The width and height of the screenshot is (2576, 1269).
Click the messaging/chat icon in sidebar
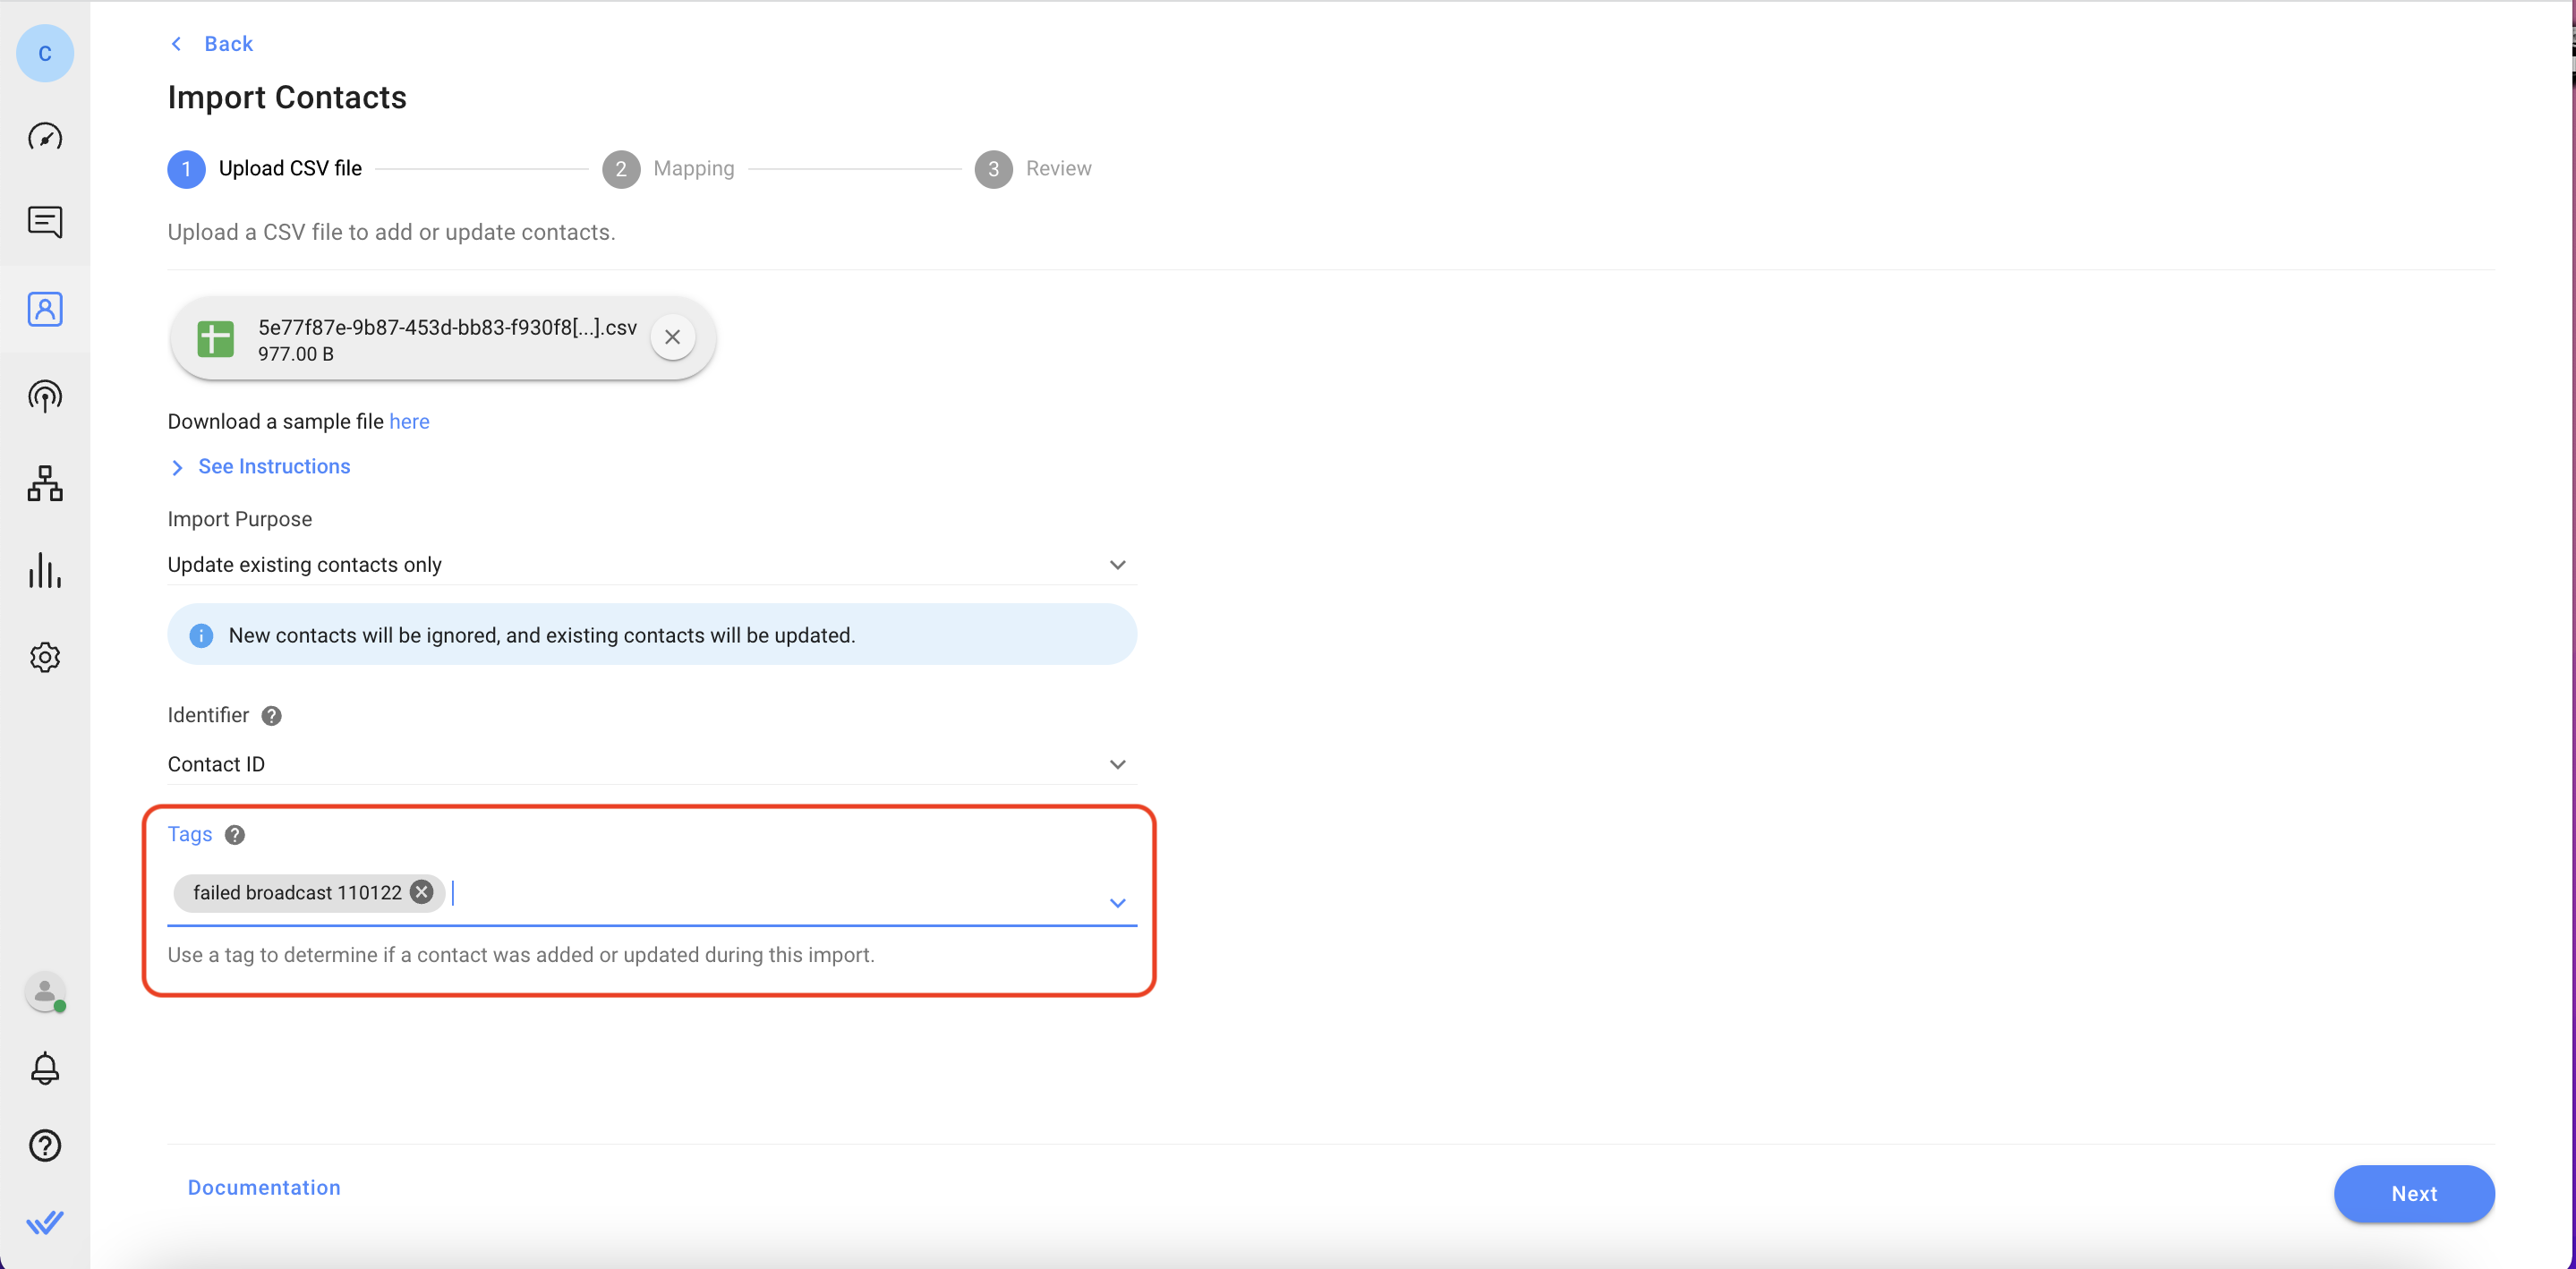[45, 222]
